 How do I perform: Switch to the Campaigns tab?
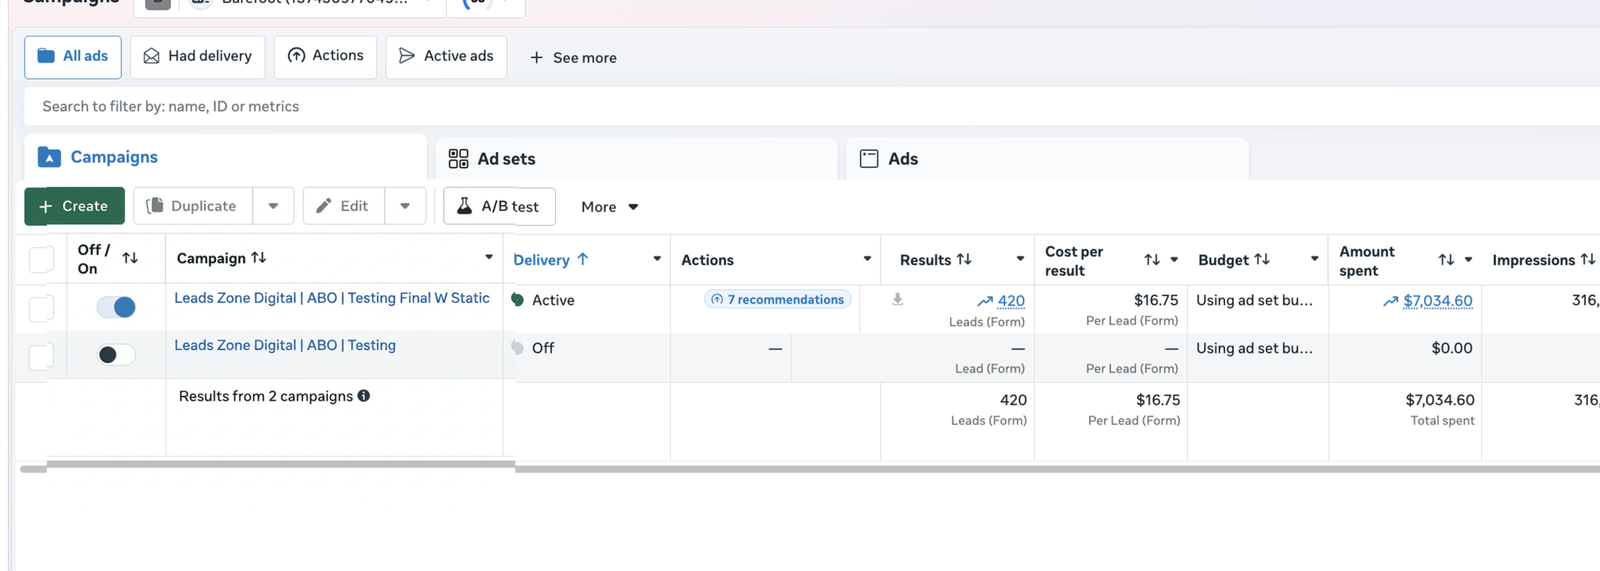coord(226,157)
